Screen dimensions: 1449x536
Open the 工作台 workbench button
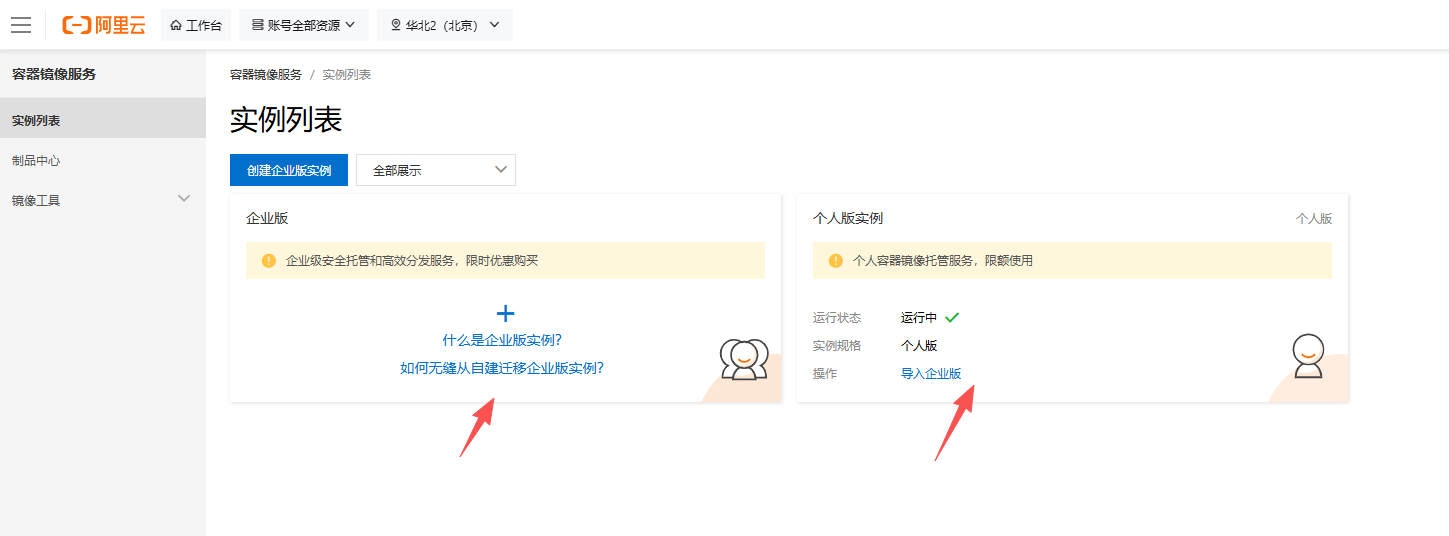coord(196,25)
